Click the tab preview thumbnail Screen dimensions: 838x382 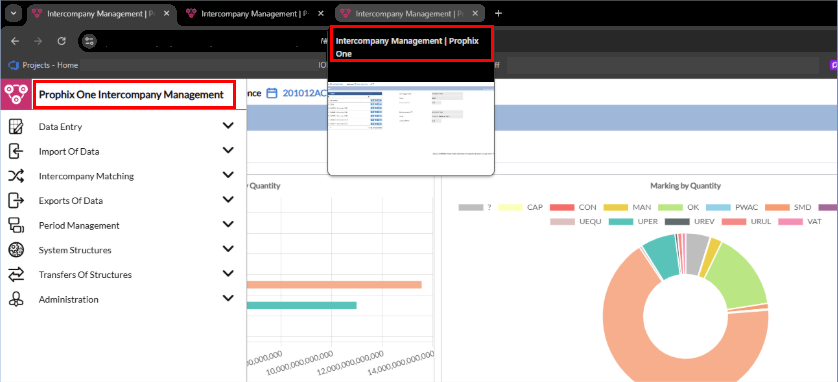coord(410,119)
